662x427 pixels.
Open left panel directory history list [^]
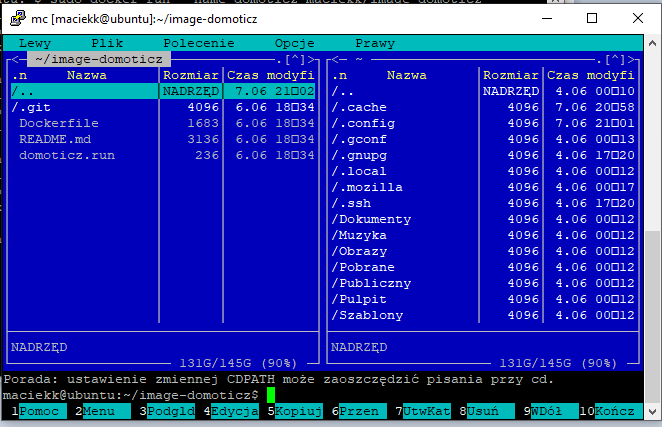[x=299, y=59]
